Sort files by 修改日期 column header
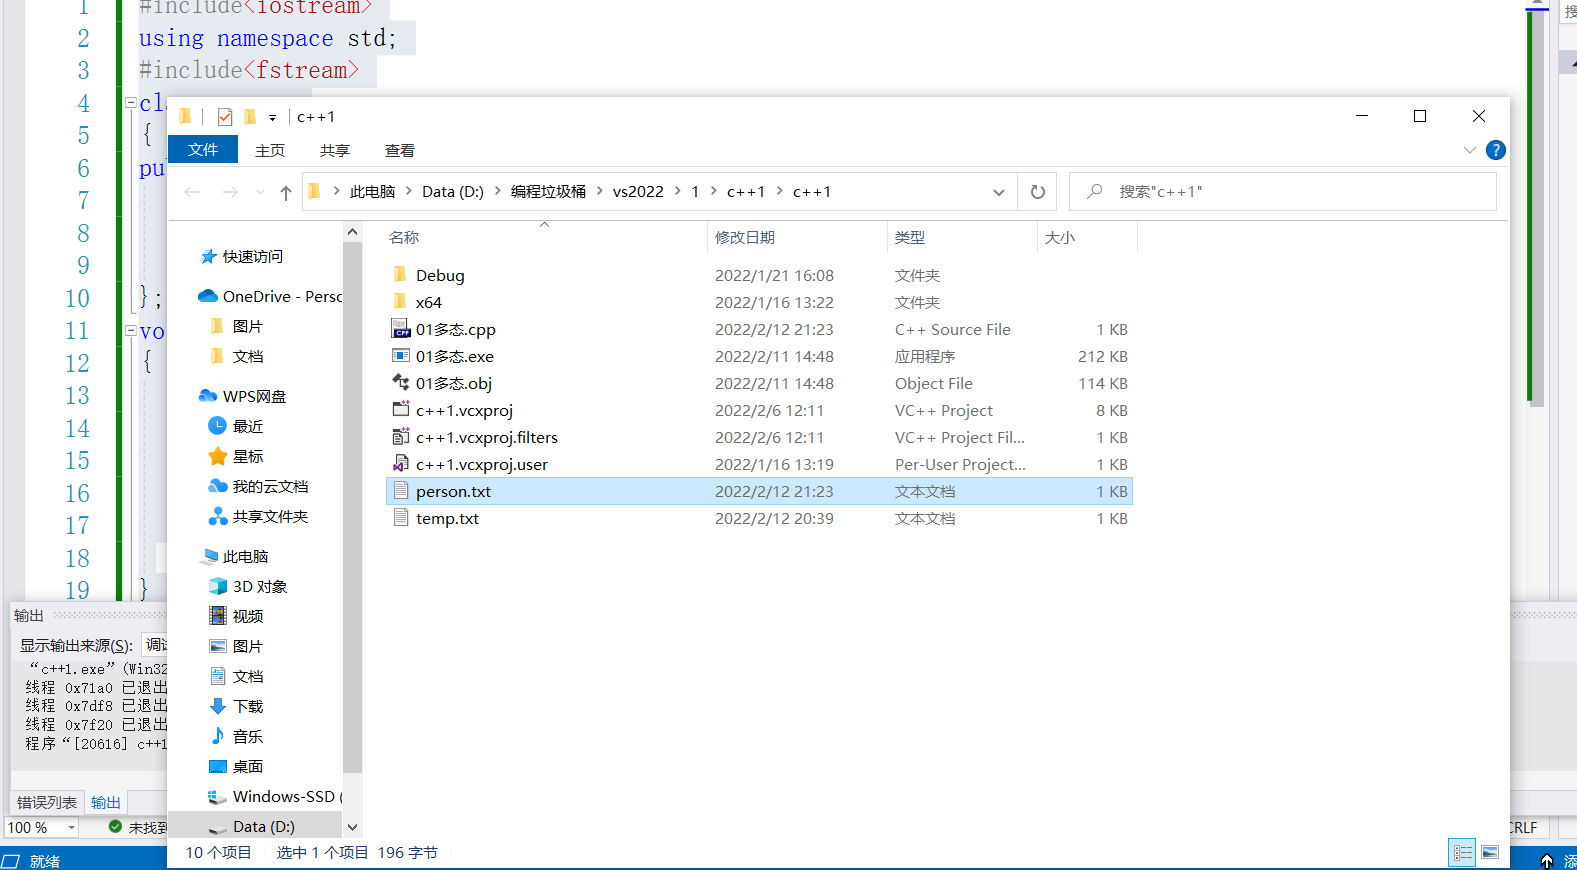The width and height of the screenshot is (1577, 870). point(796,237)
